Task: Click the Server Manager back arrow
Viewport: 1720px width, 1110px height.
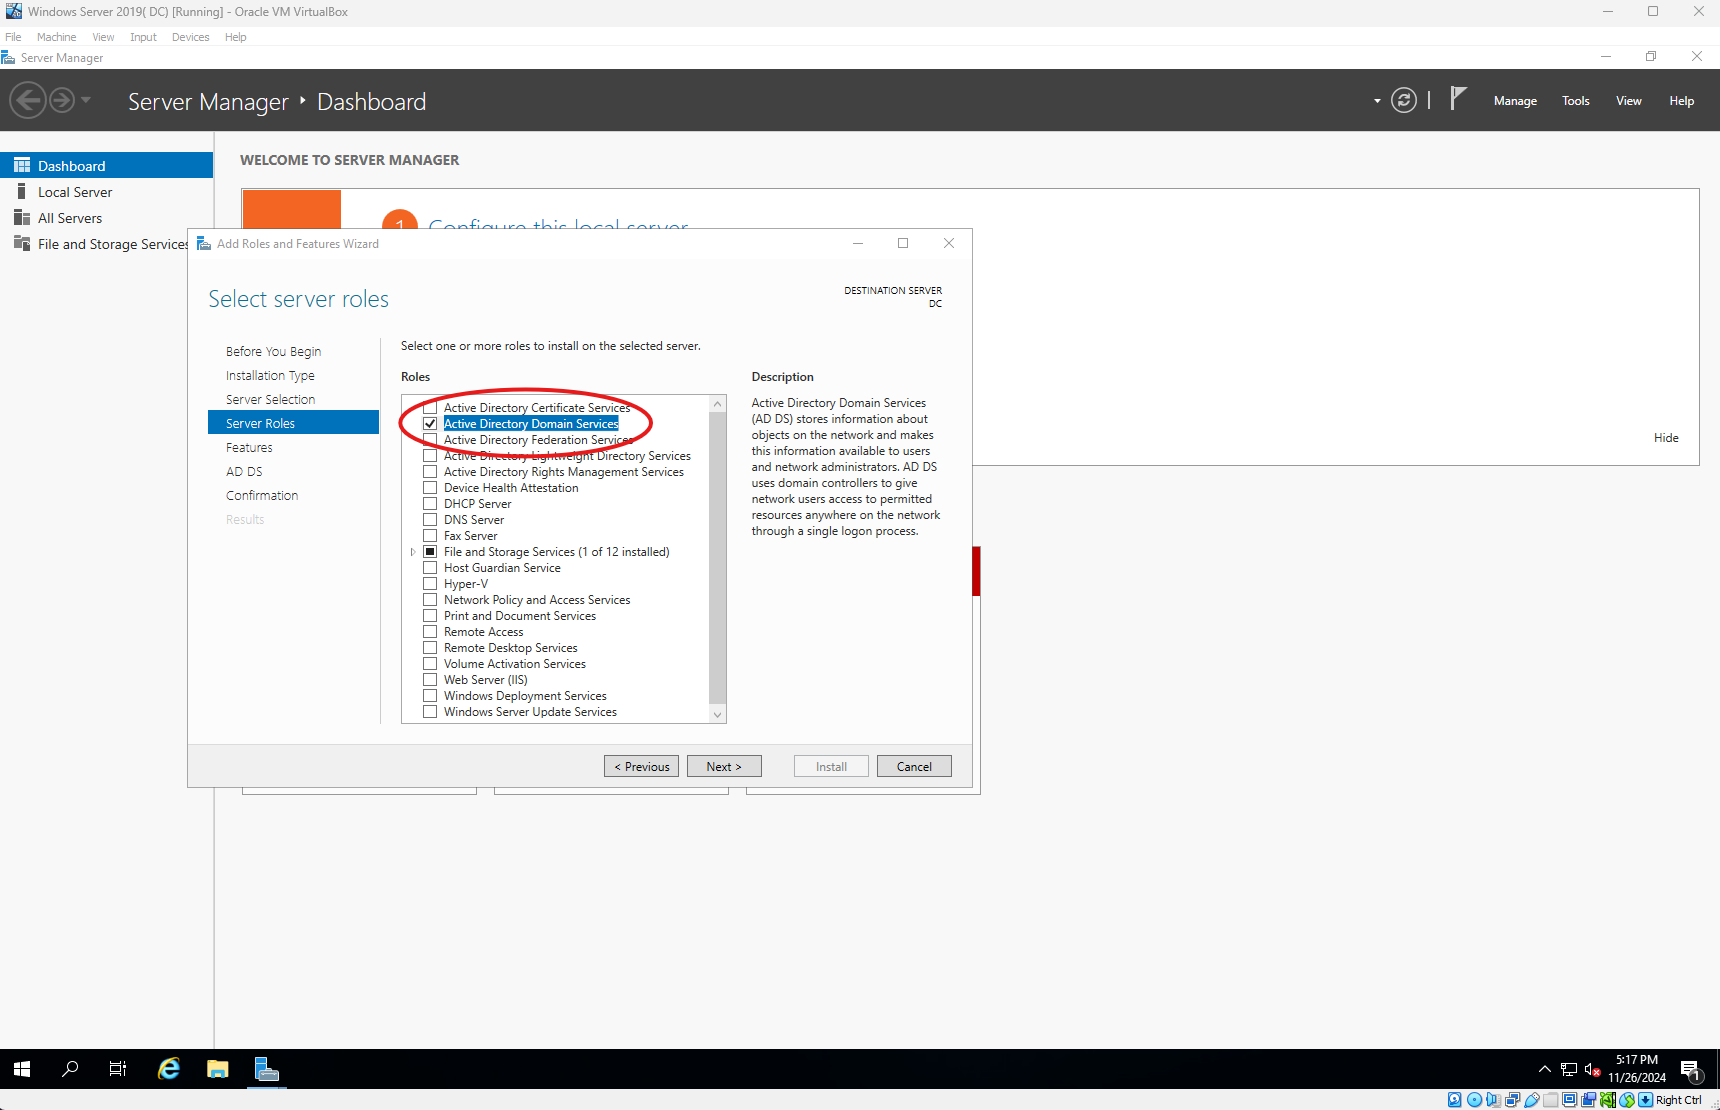Action: pos(28,100)
